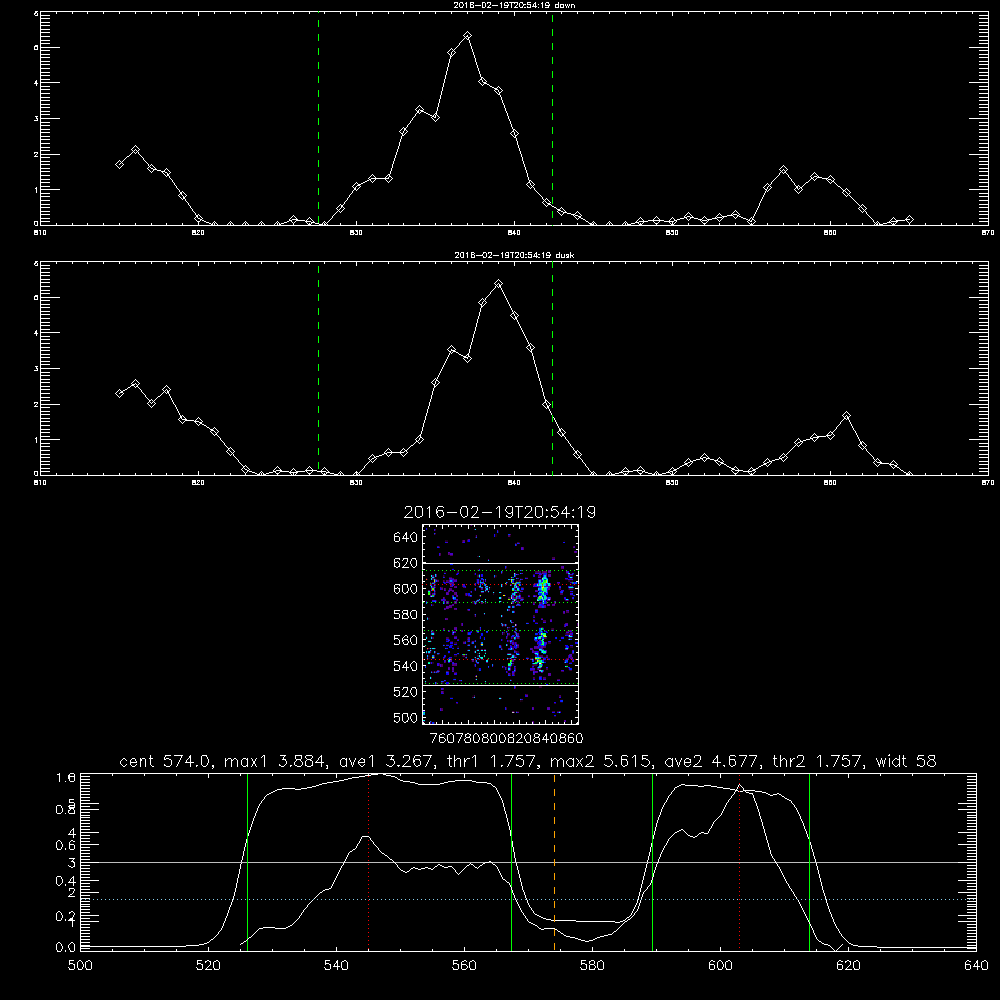Select the 'max1 3.884' value

pos(275,761)
